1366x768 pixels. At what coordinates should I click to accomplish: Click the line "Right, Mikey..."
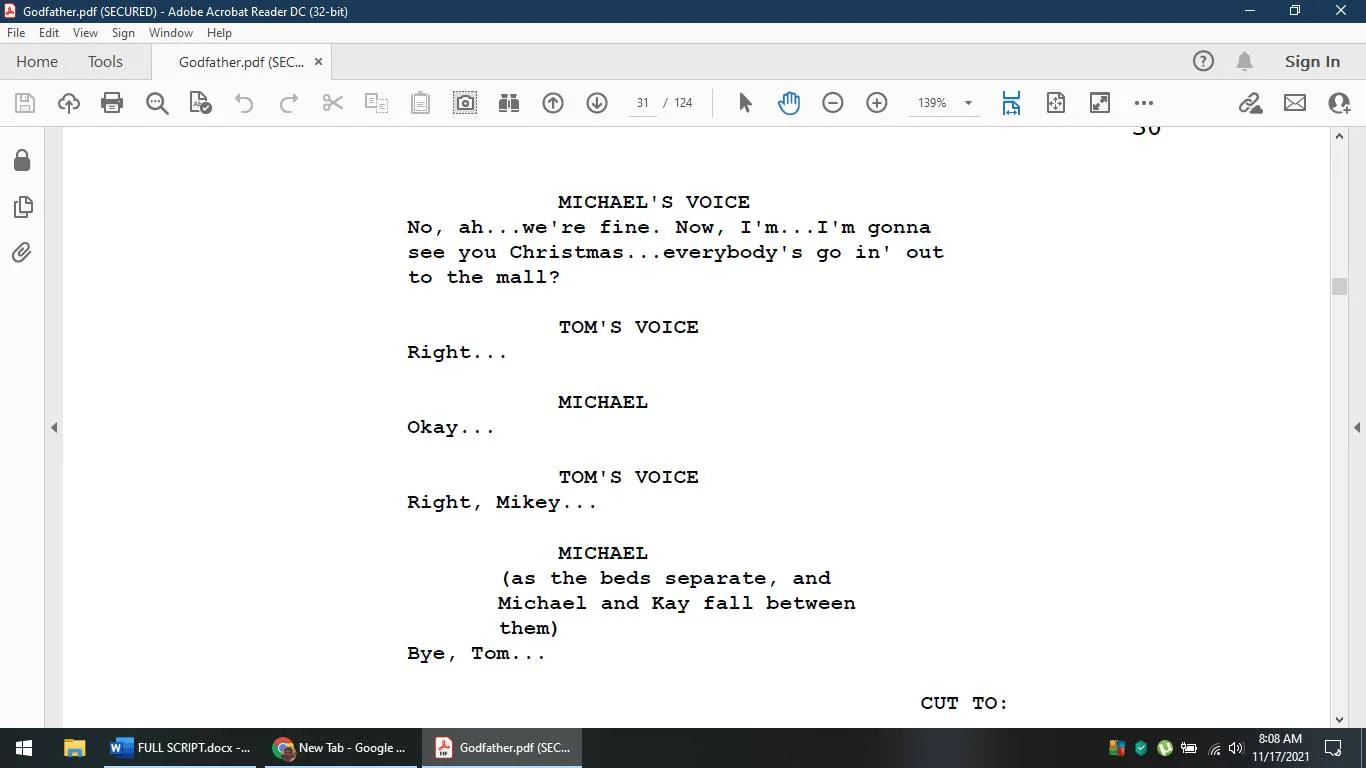pos(502,503)
